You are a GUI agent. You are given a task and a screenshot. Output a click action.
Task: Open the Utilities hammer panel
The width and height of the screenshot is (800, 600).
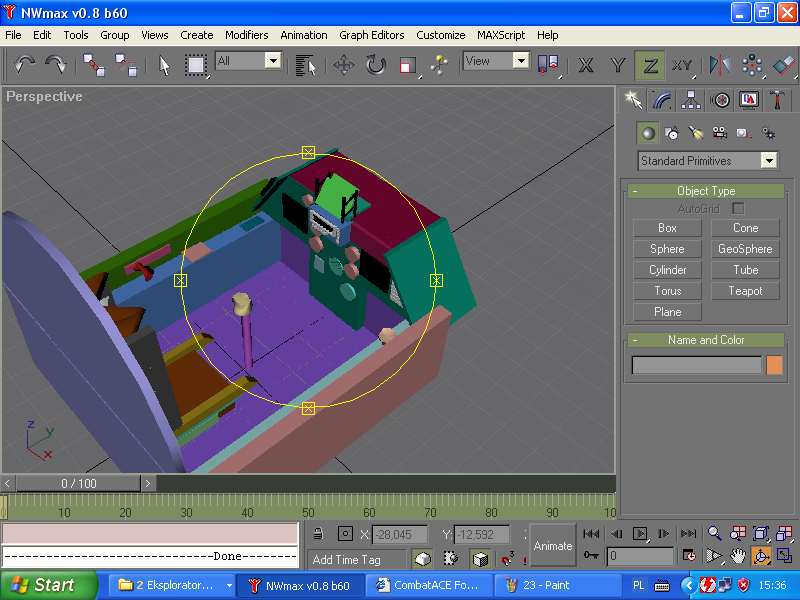[x=777, y=100]
